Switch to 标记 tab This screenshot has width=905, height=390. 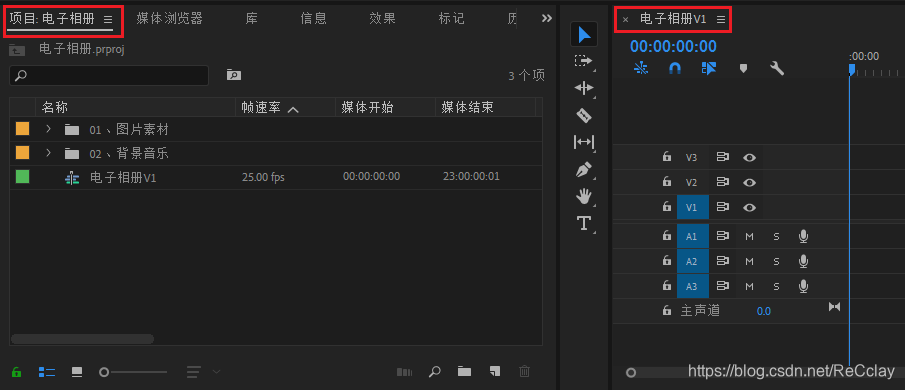pyautogui.click(x=451, y=18)
